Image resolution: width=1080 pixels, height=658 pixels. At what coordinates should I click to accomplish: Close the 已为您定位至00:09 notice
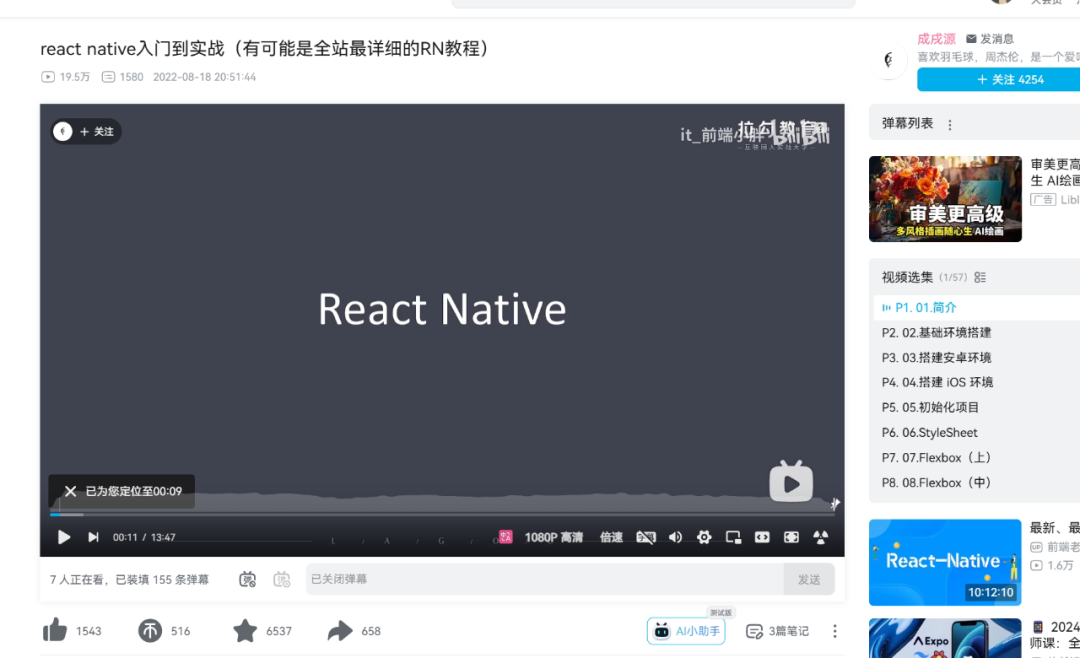pyautogui.click(x=70, y=491)
